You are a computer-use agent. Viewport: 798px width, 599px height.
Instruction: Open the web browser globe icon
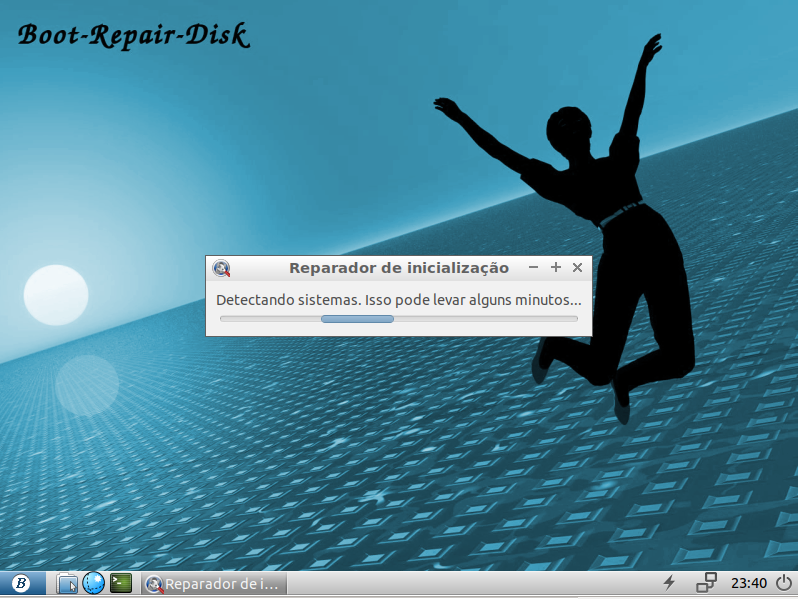93,583
